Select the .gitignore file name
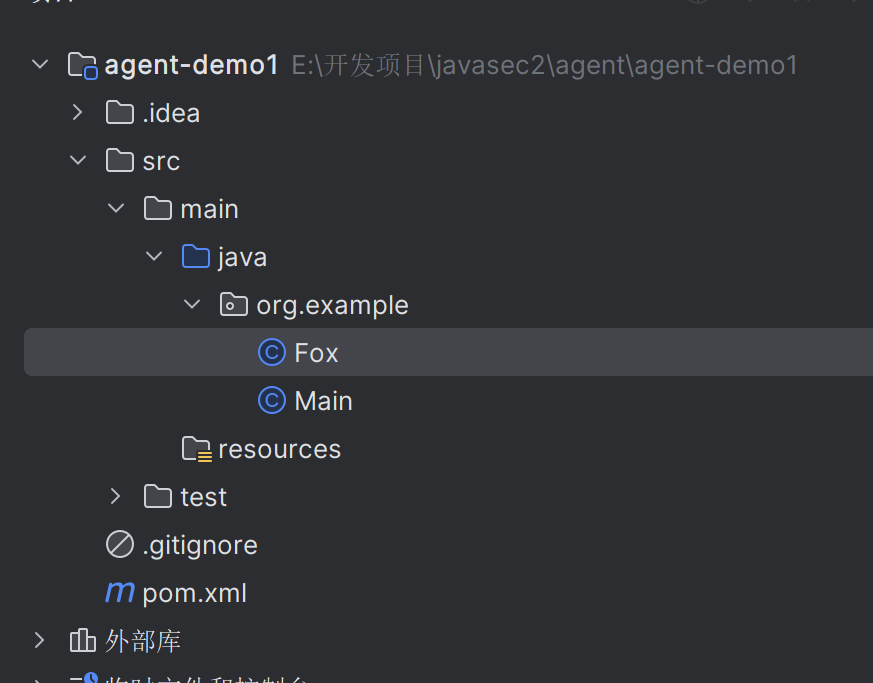The width and height of the screenshot is (873, 683). click(x=200, y=545)
